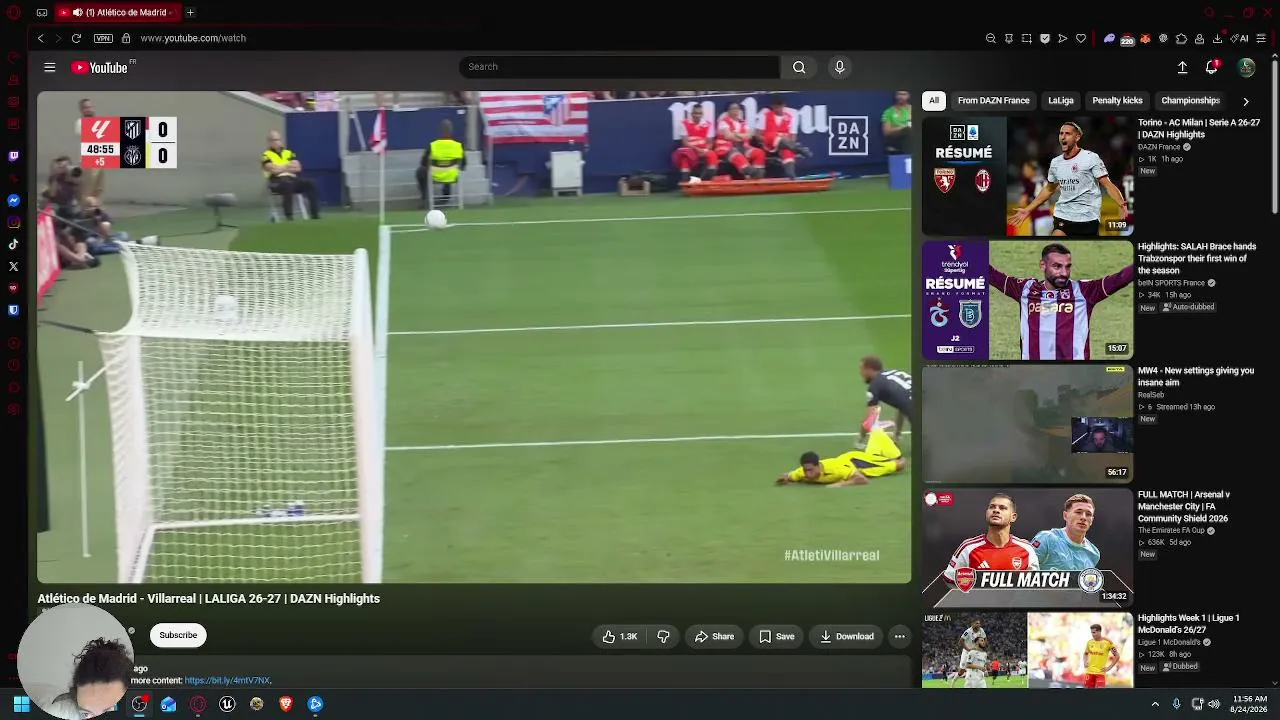This screenshot has height=720, width=1280.
Task: Open TikTok in the browser sidebar
Action: click(13, 244)
